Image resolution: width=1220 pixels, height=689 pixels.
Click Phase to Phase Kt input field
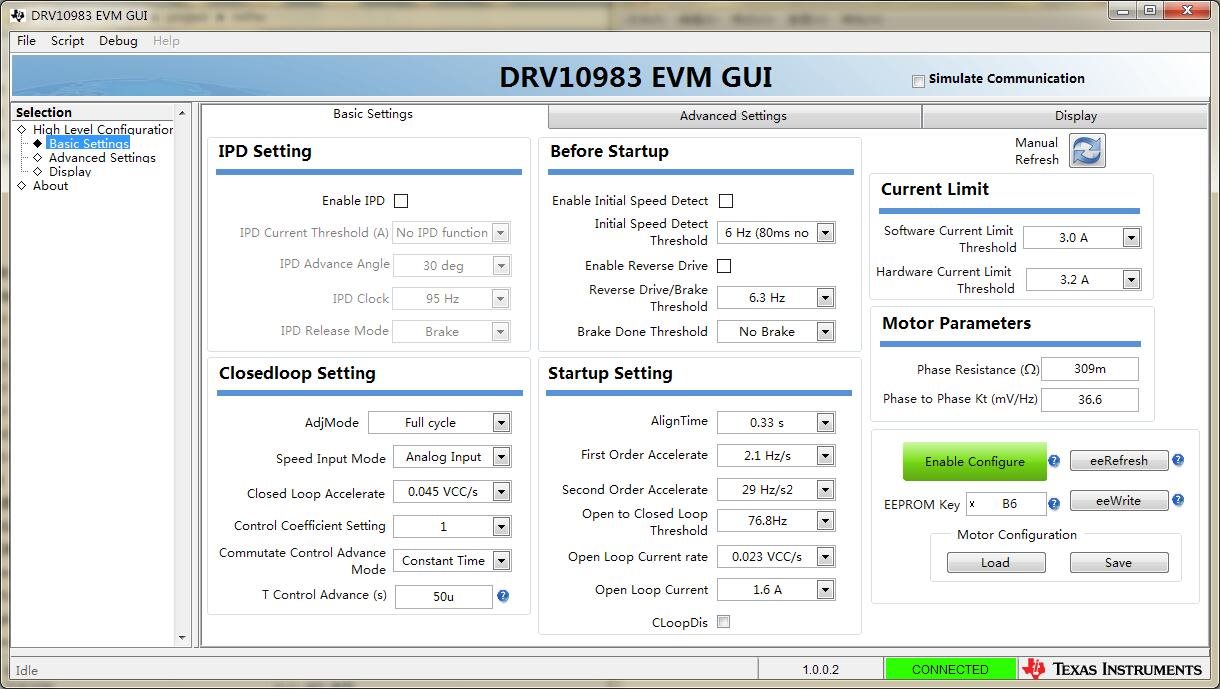coord(1090,399)
